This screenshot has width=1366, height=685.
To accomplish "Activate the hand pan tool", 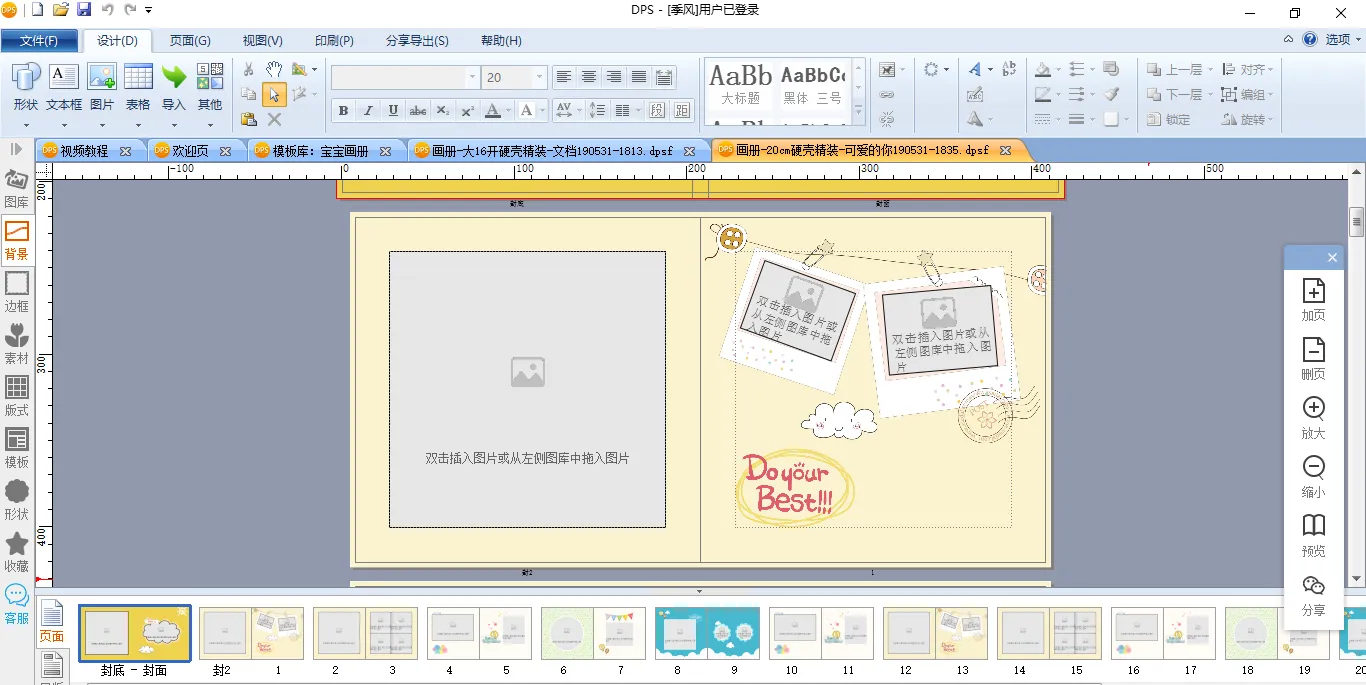I will coord(274,70).
